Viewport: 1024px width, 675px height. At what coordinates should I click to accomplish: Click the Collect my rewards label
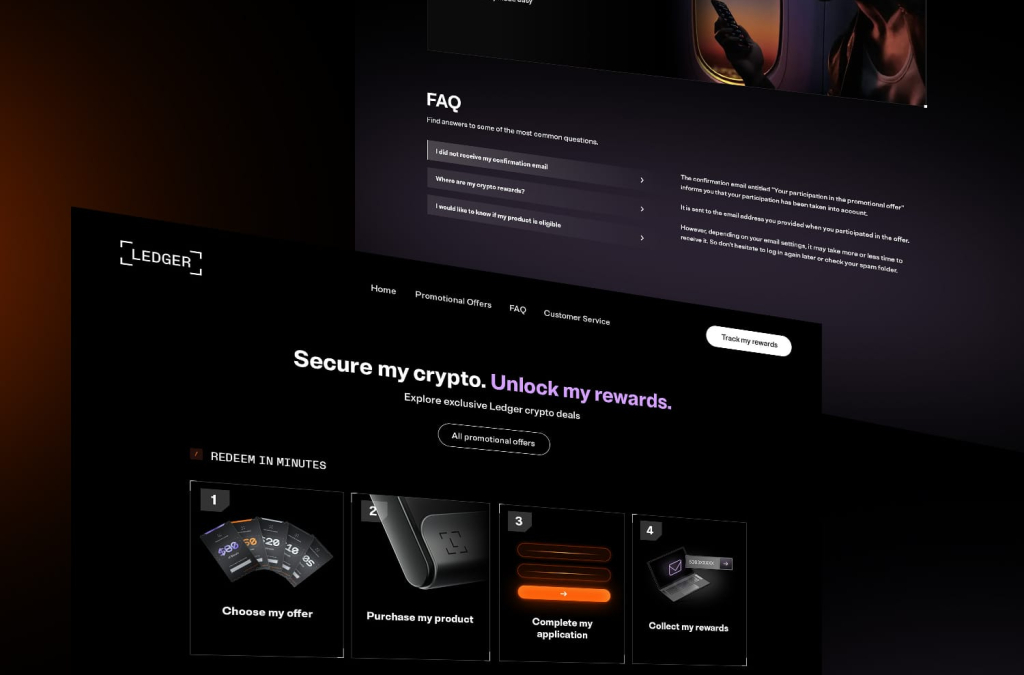pos(688,627)
